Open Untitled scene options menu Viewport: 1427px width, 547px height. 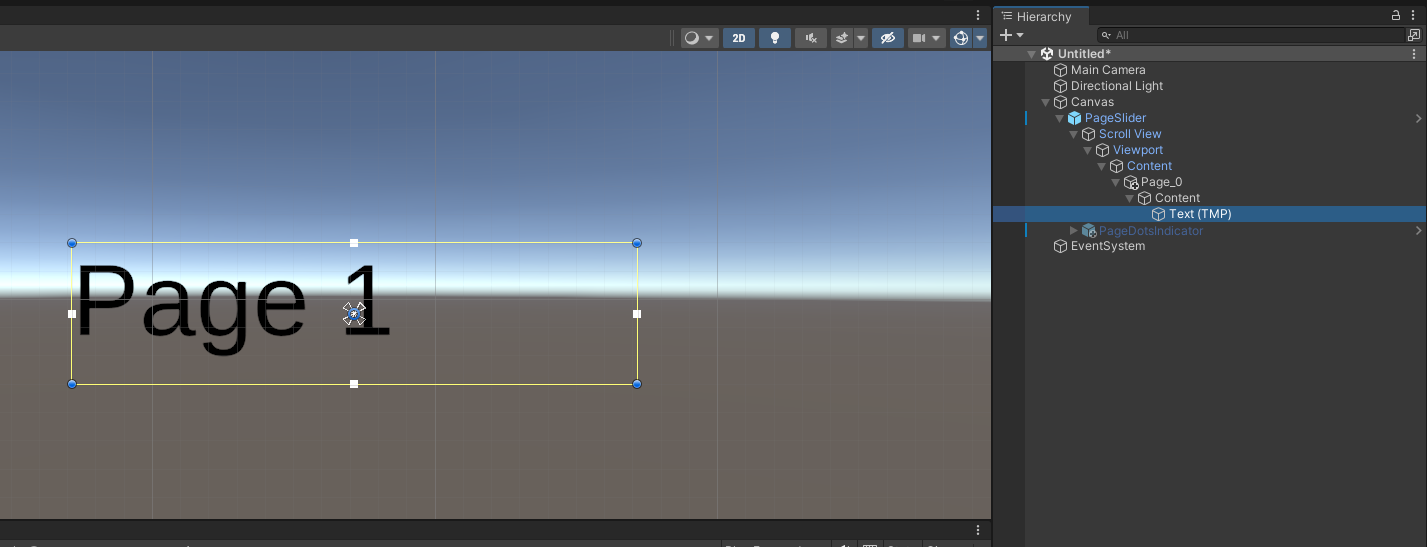pyautogui.click(x=1413, y=54)
